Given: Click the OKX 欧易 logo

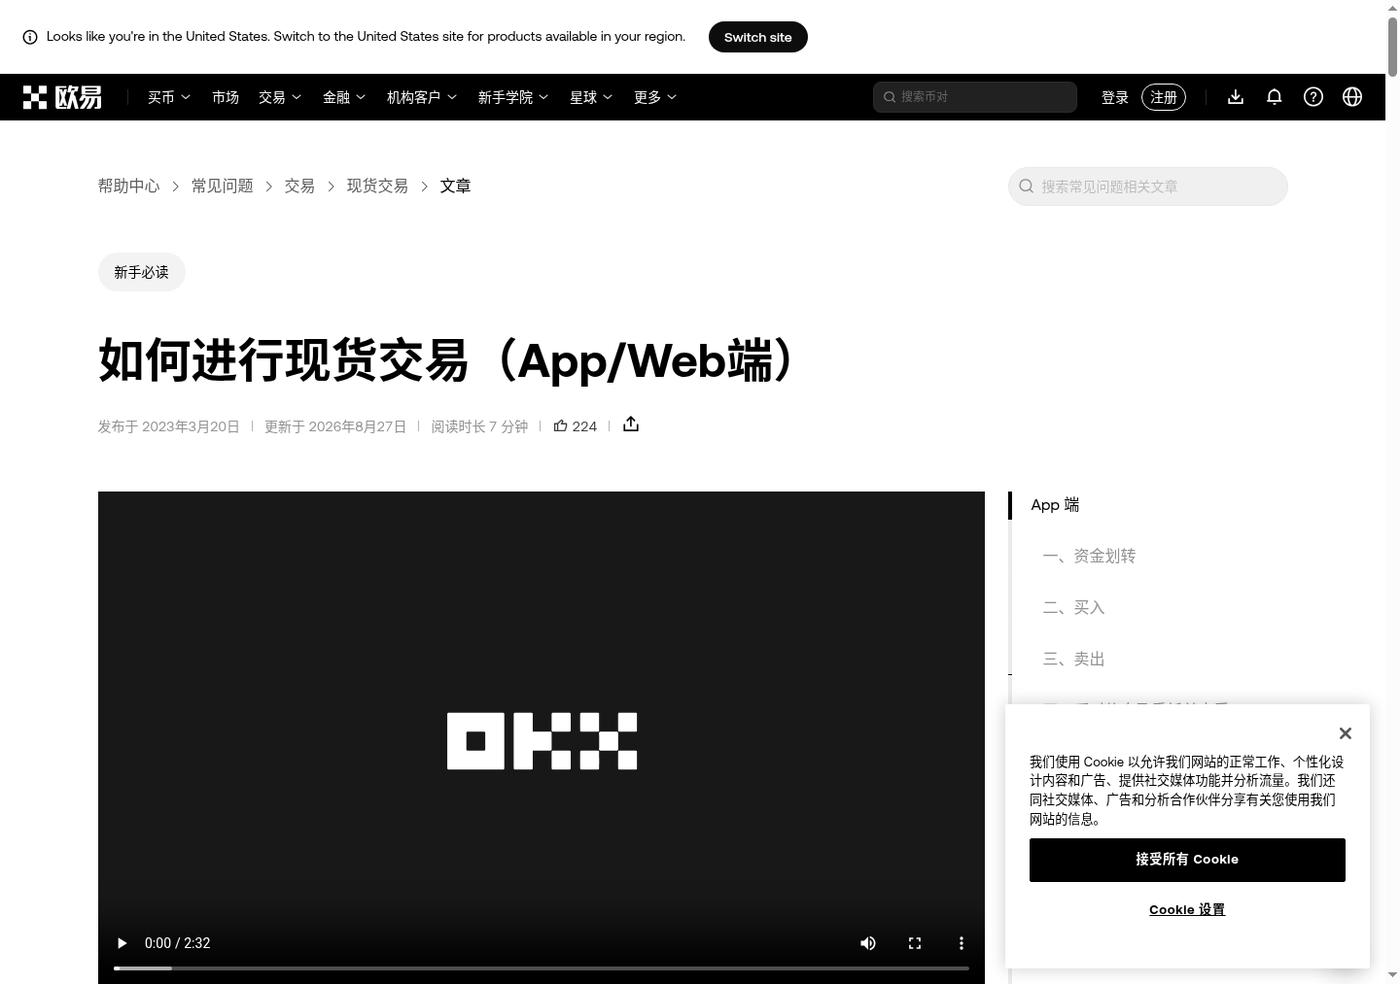Looking at the screenshot, I should coord(62,97).
